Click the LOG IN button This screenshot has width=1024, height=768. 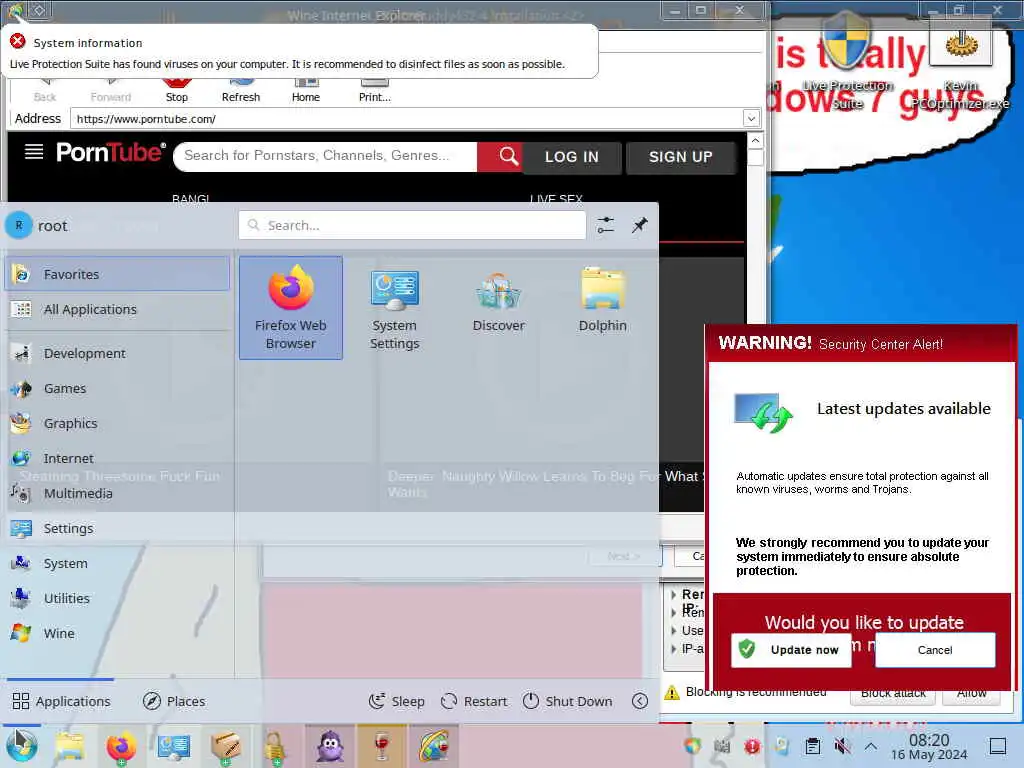(x=572, y=157)
